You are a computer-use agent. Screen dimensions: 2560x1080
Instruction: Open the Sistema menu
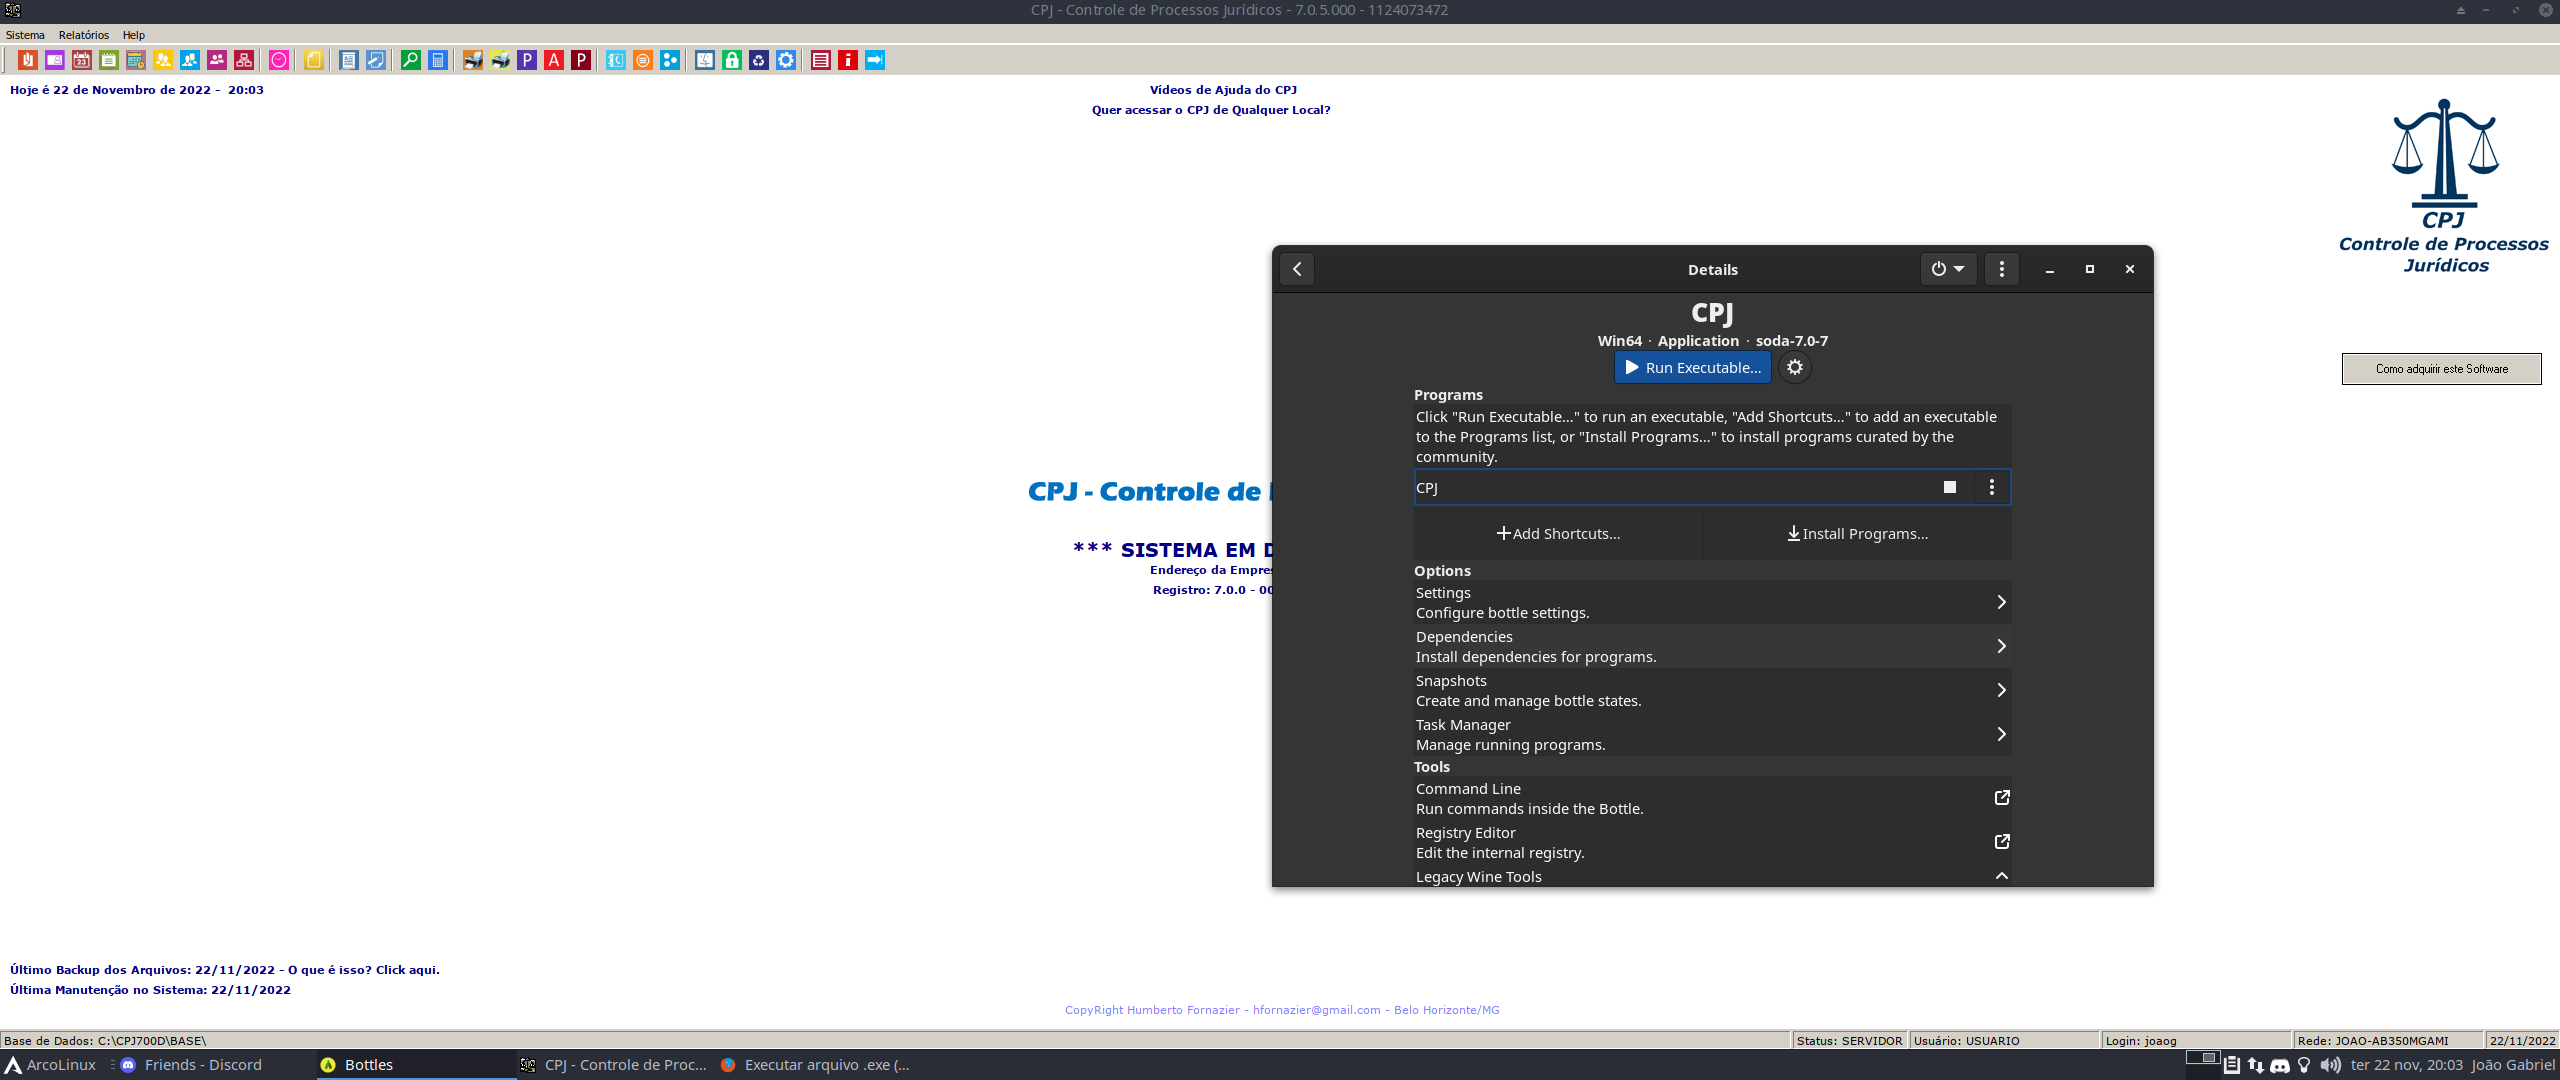25,35
